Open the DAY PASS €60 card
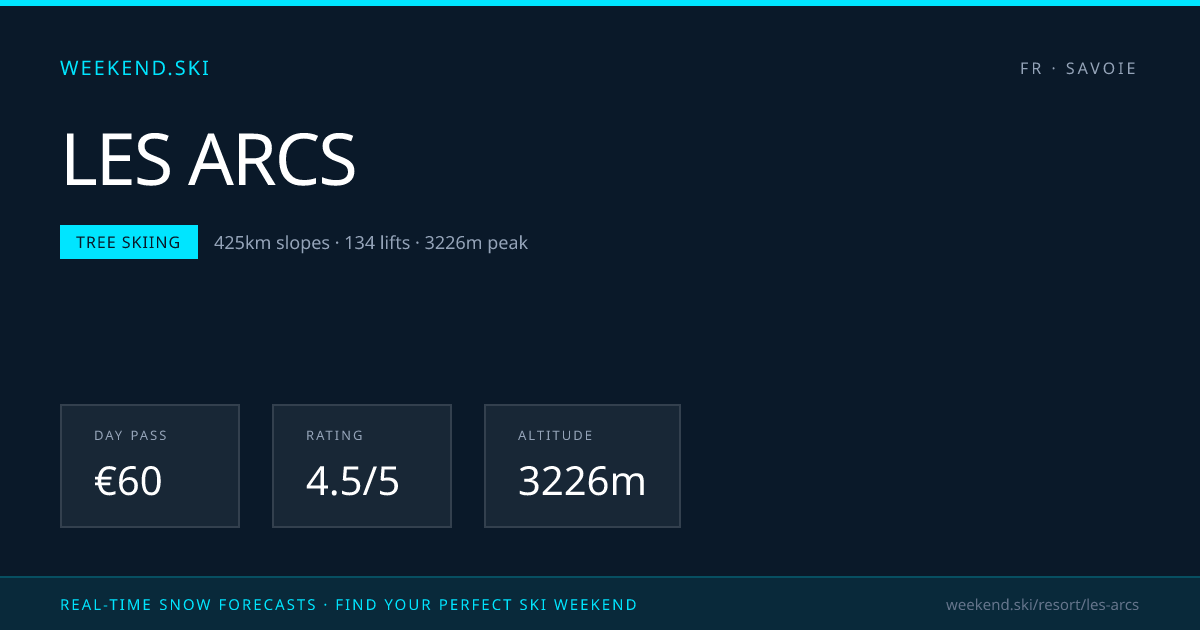 pyautogui.click(x=150, y=466)
